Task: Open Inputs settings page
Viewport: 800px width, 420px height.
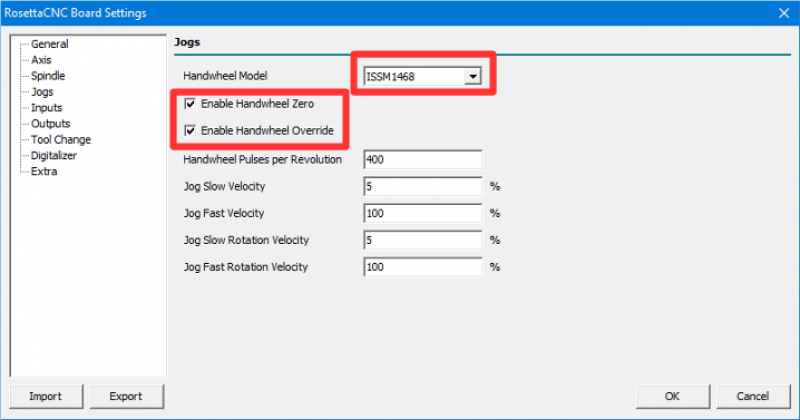Action: tap(46, 108)
